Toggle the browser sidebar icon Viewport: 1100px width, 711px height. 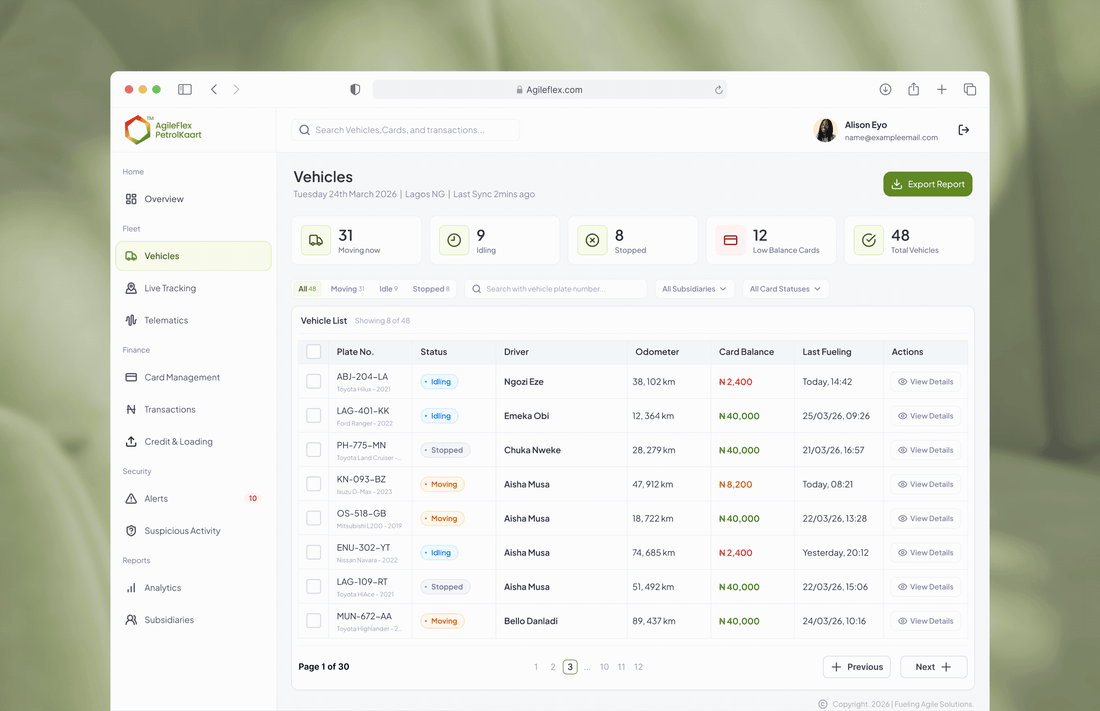(185, 89)
